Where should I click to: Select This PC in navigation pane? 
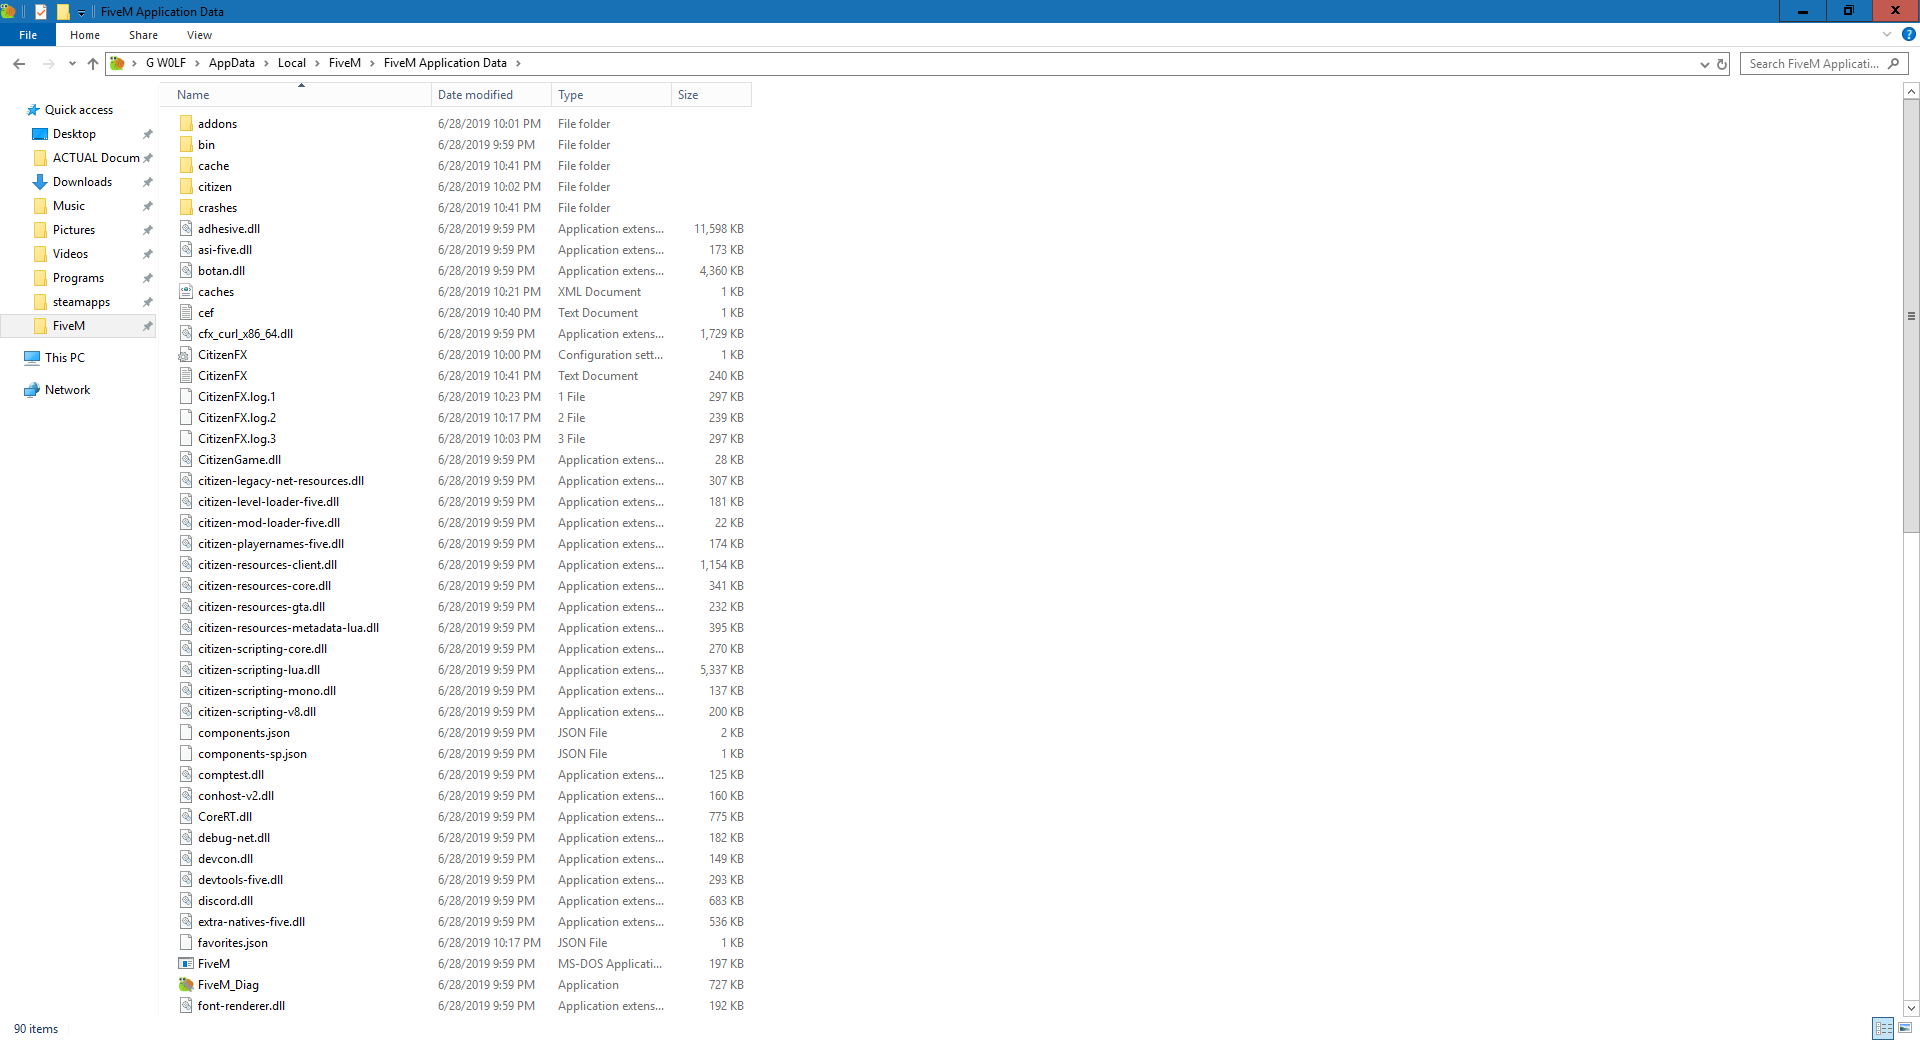point(65,358)
